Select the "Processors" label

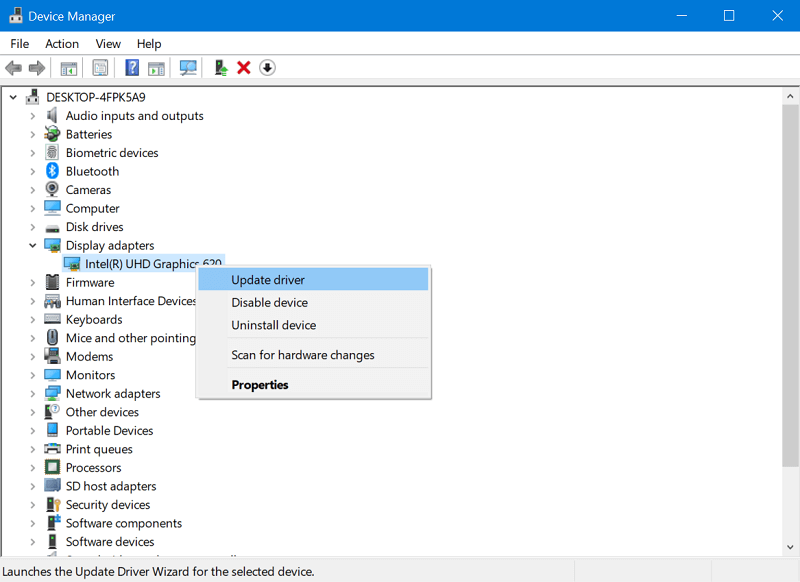point(94,468)
